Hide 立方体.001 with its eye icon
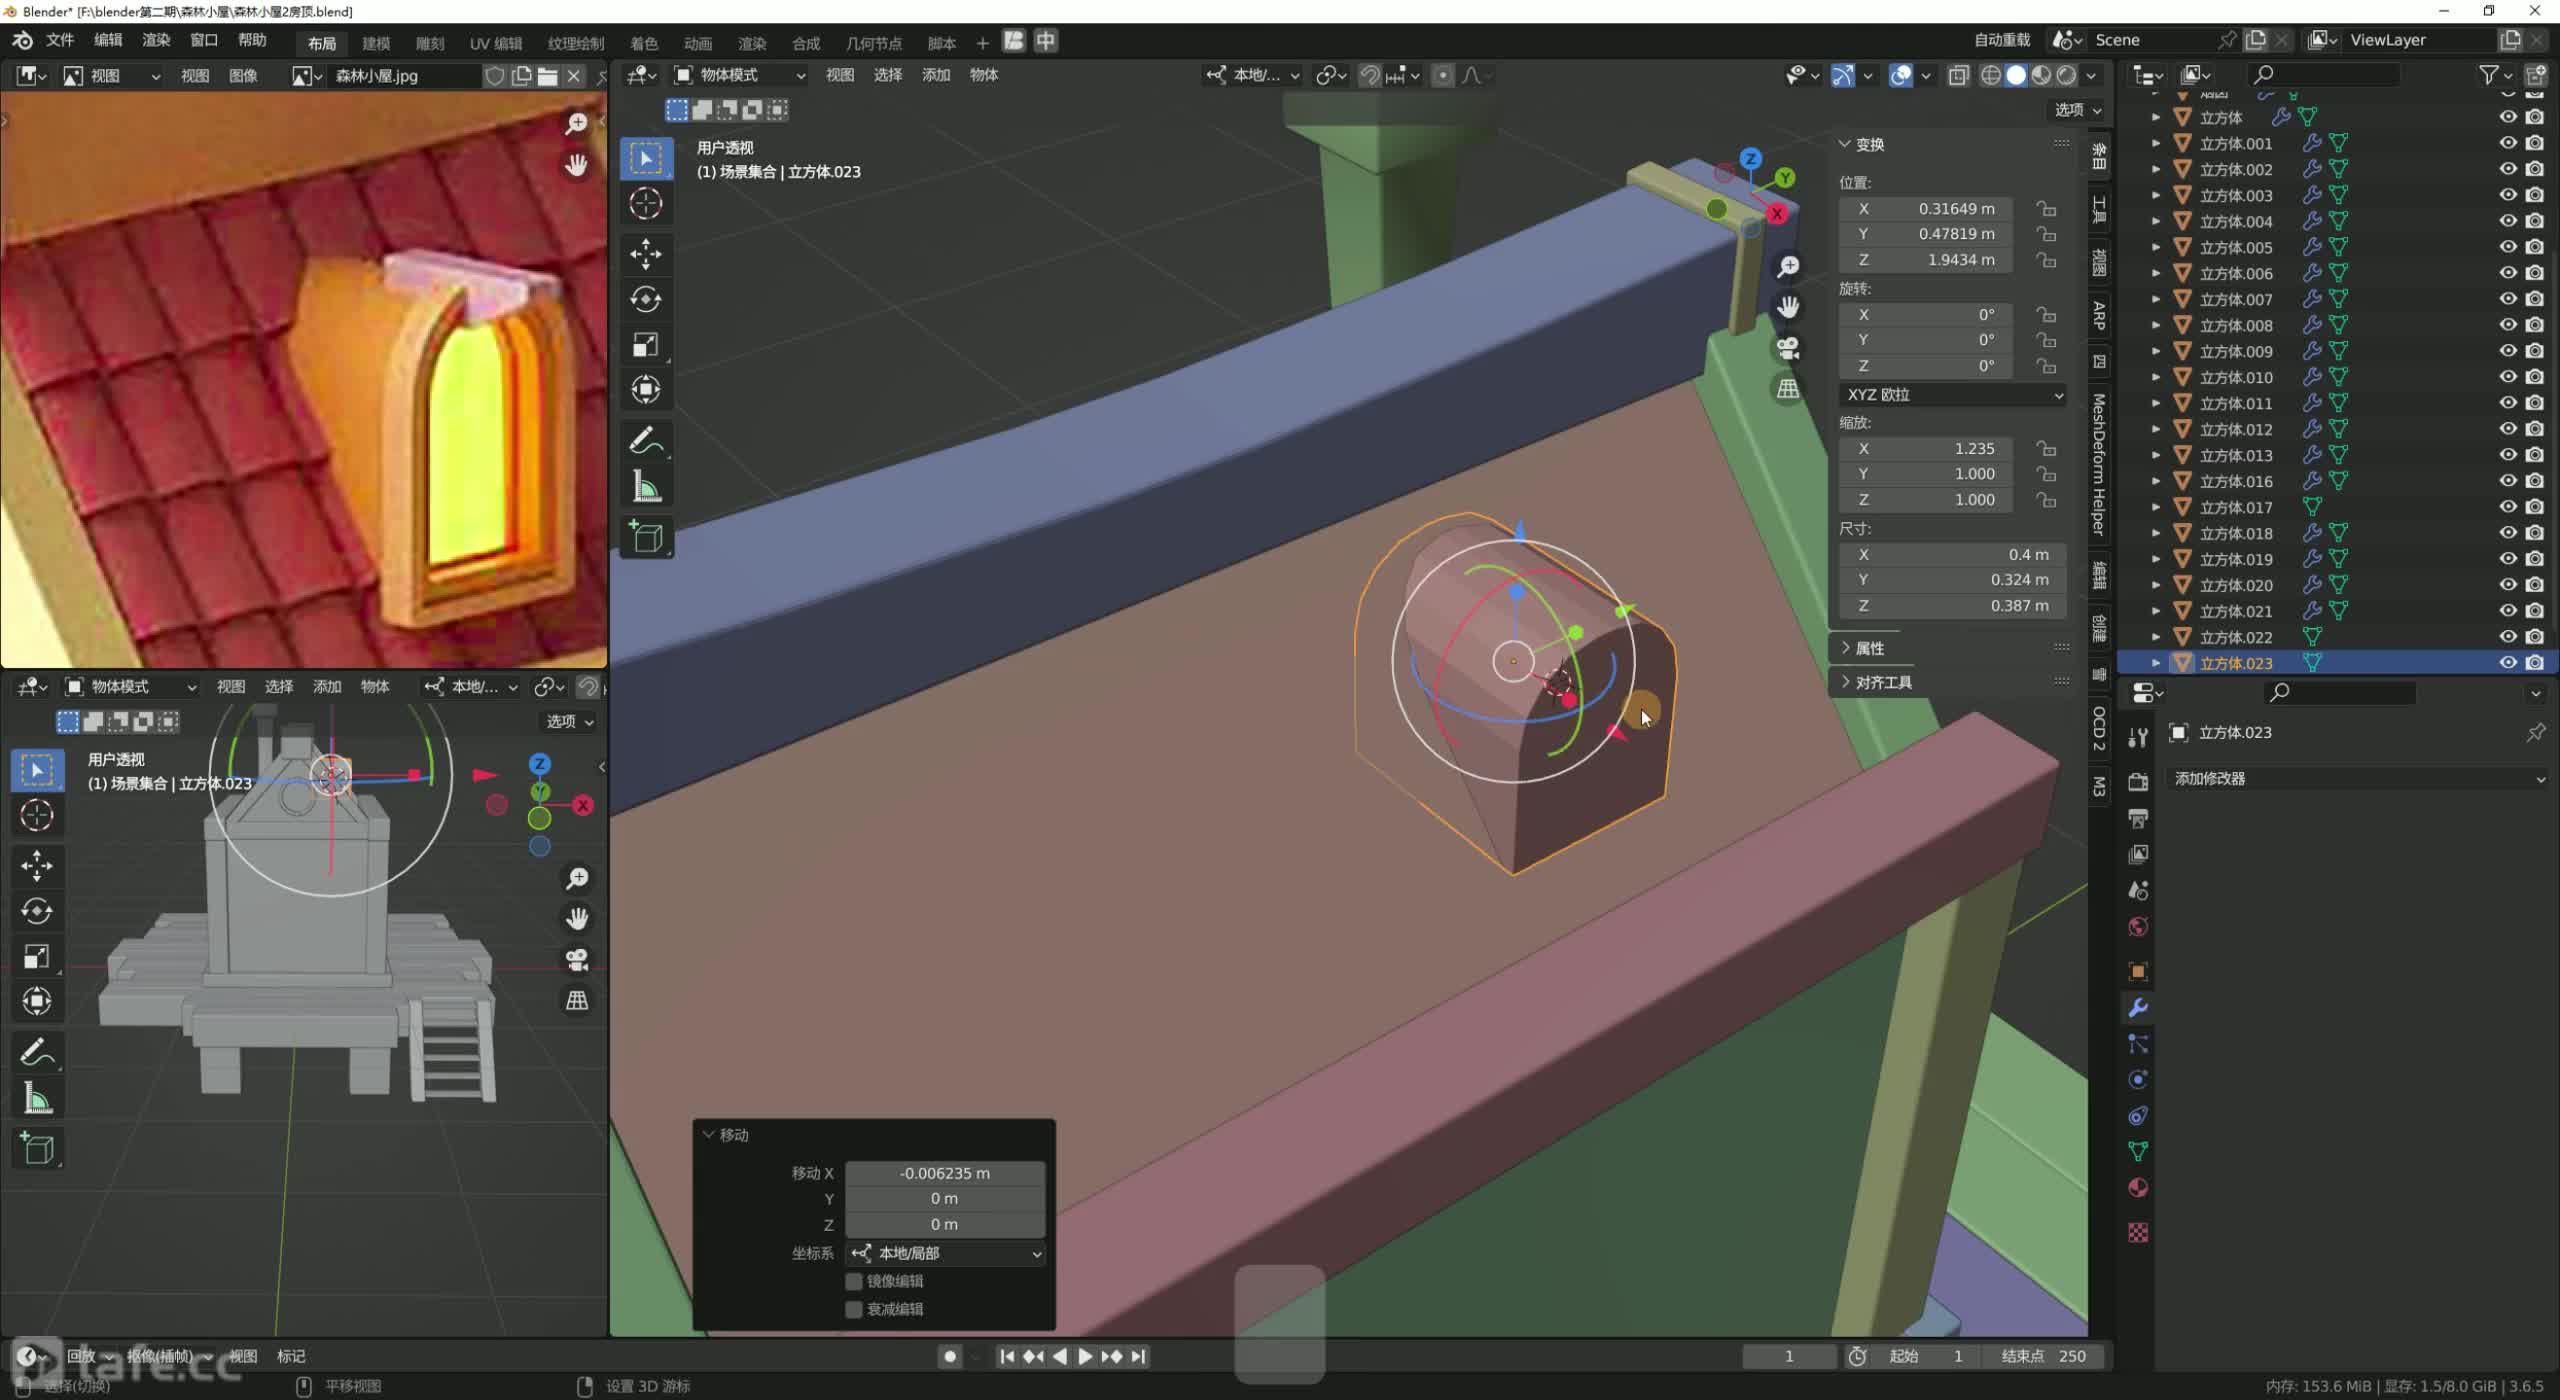The width and height of the screenshot is (2560, 1400). [2508, 142]
